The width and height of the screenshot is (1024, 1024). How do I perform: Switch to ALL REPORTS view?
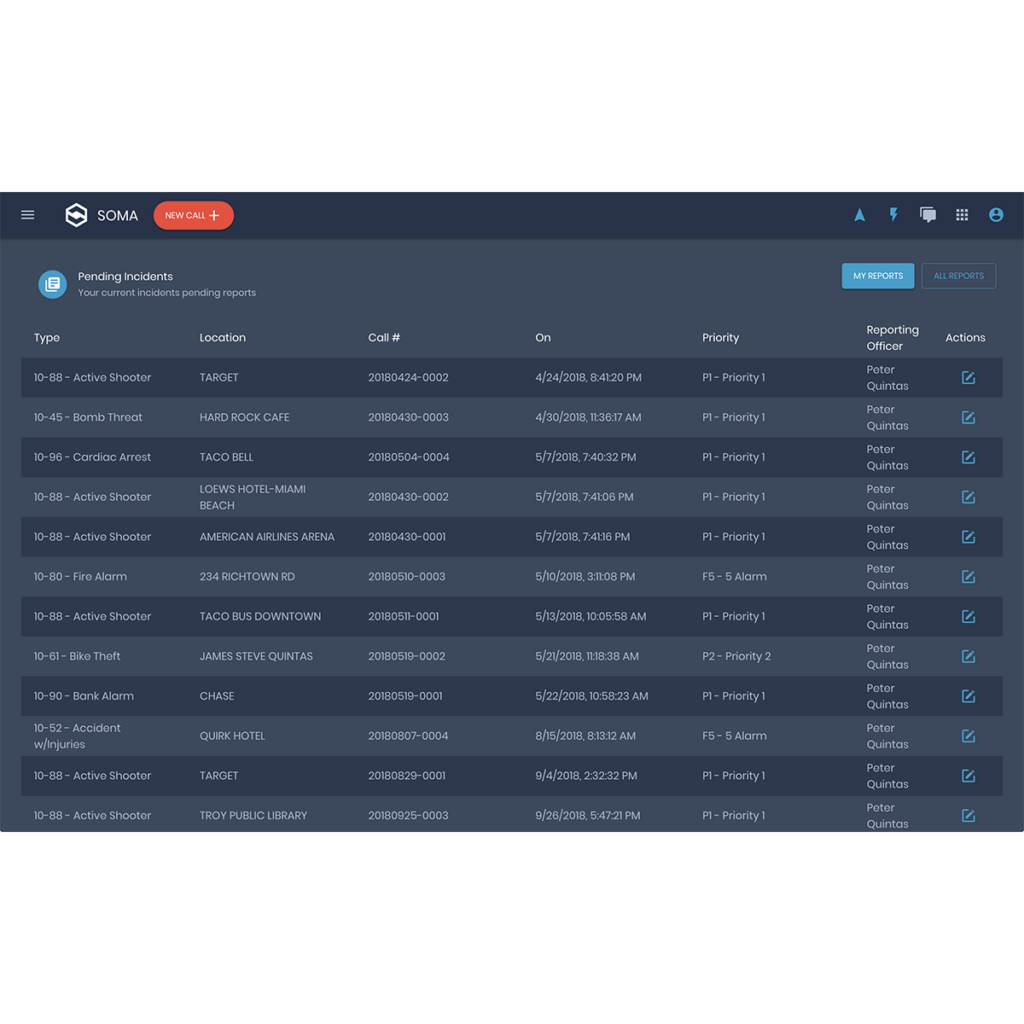click(x=958, y=276)
